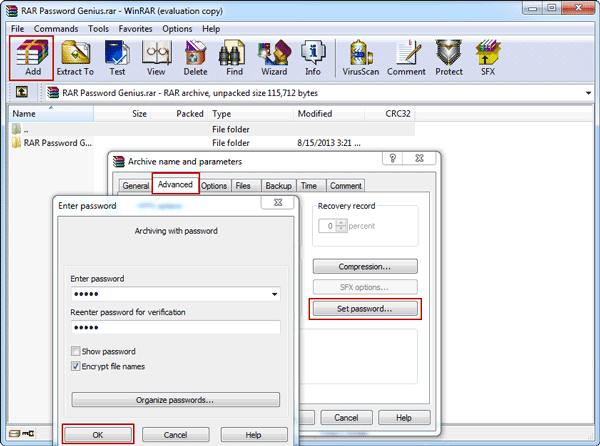Click the Reenter password verification field
600x446 pixels.
tap(175, 328)
